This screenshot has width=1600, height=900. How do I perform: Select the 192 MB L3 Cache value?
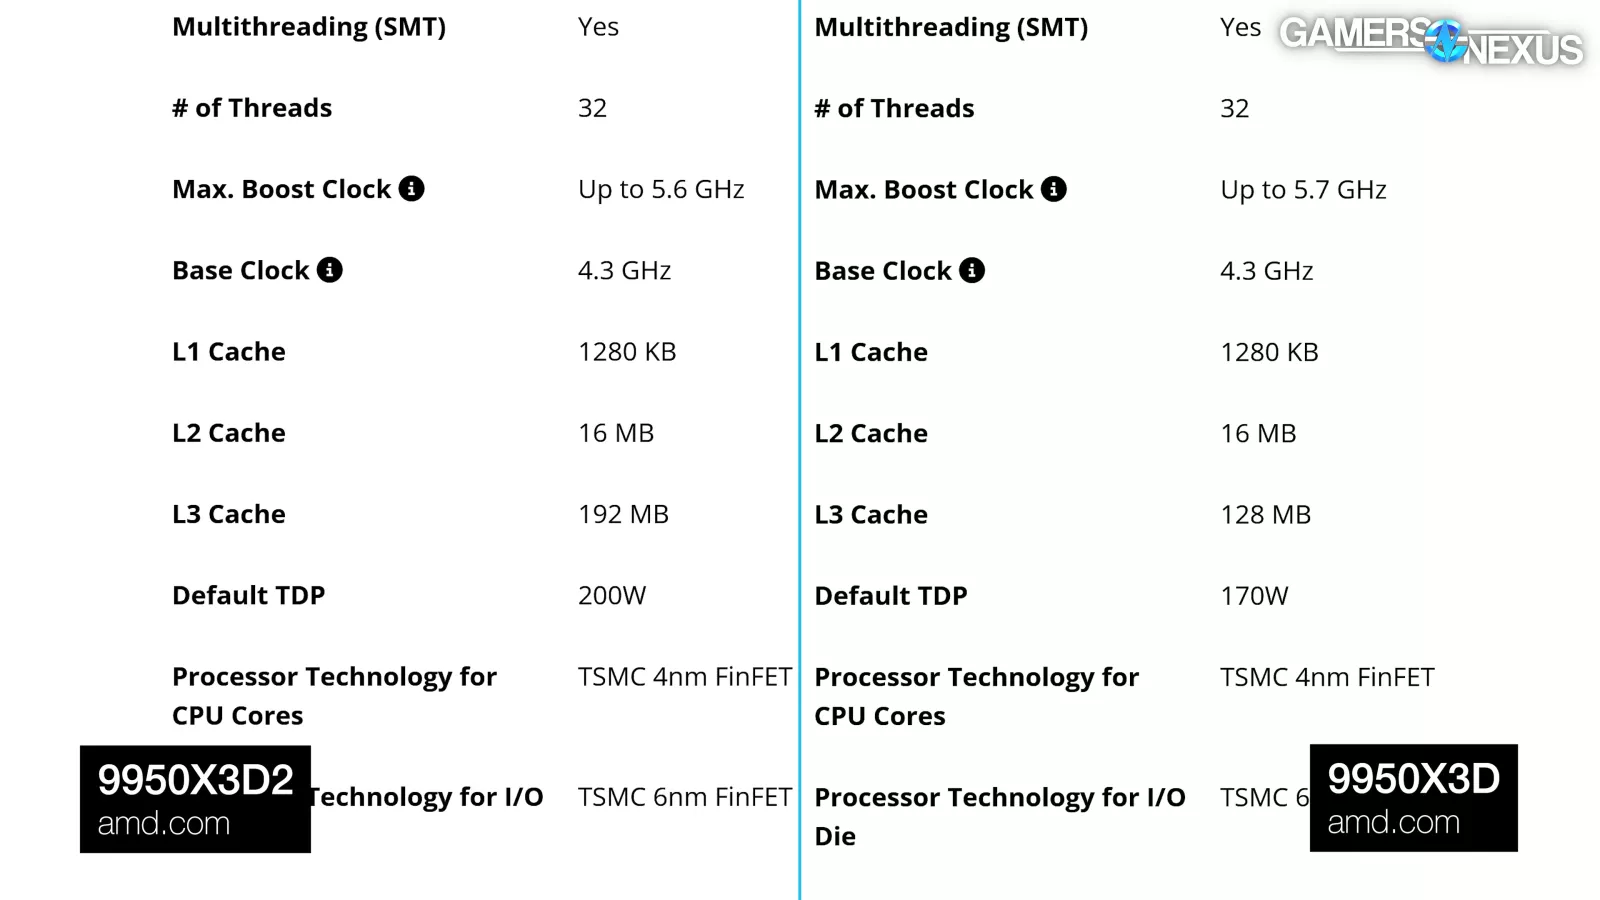[623, 514]
